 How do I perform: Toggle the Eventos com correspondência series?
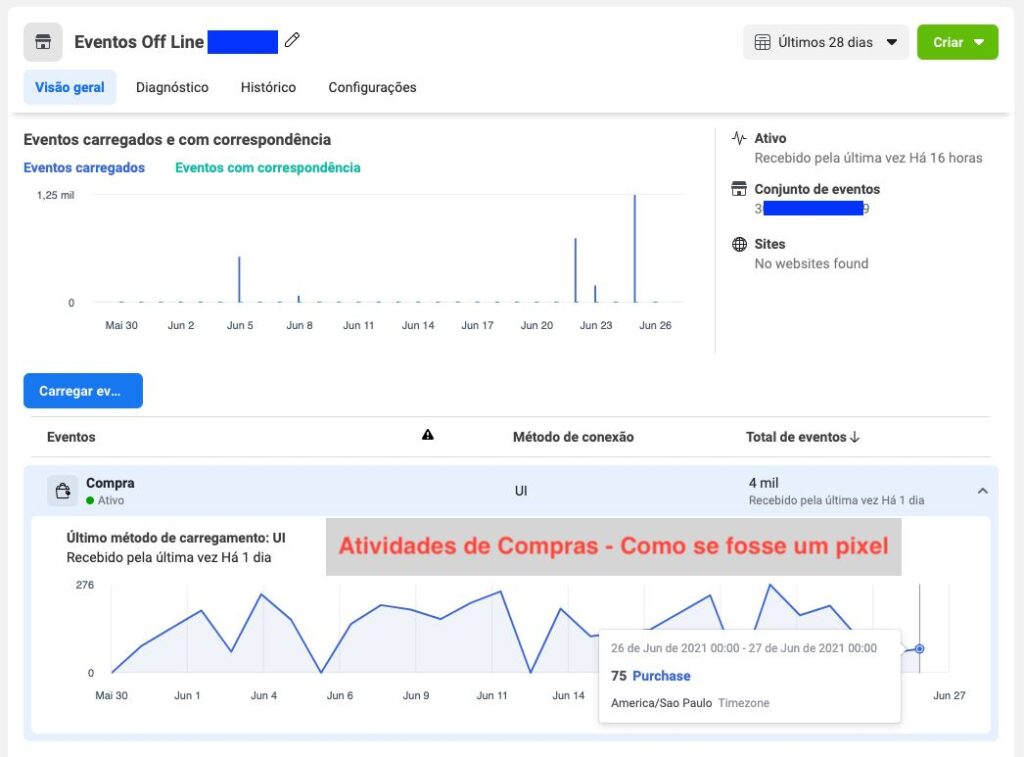pyautogui.click(x=267, y=168)
